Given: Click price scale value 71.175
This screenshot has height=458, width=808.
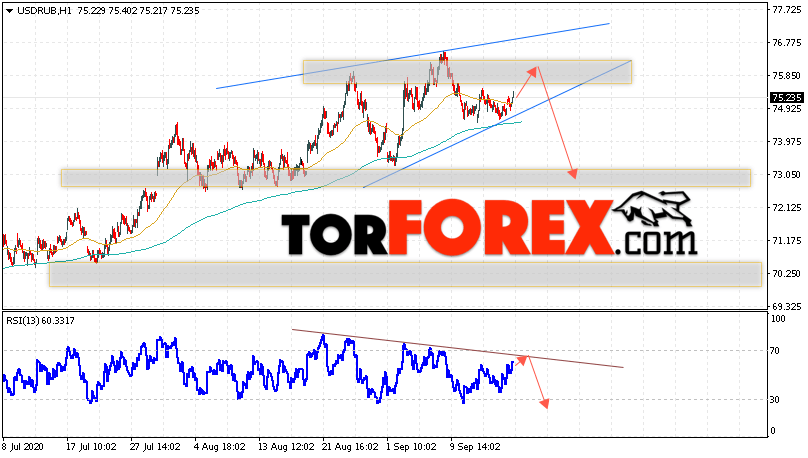Looking at the screenshot, I should coord(786,241).
